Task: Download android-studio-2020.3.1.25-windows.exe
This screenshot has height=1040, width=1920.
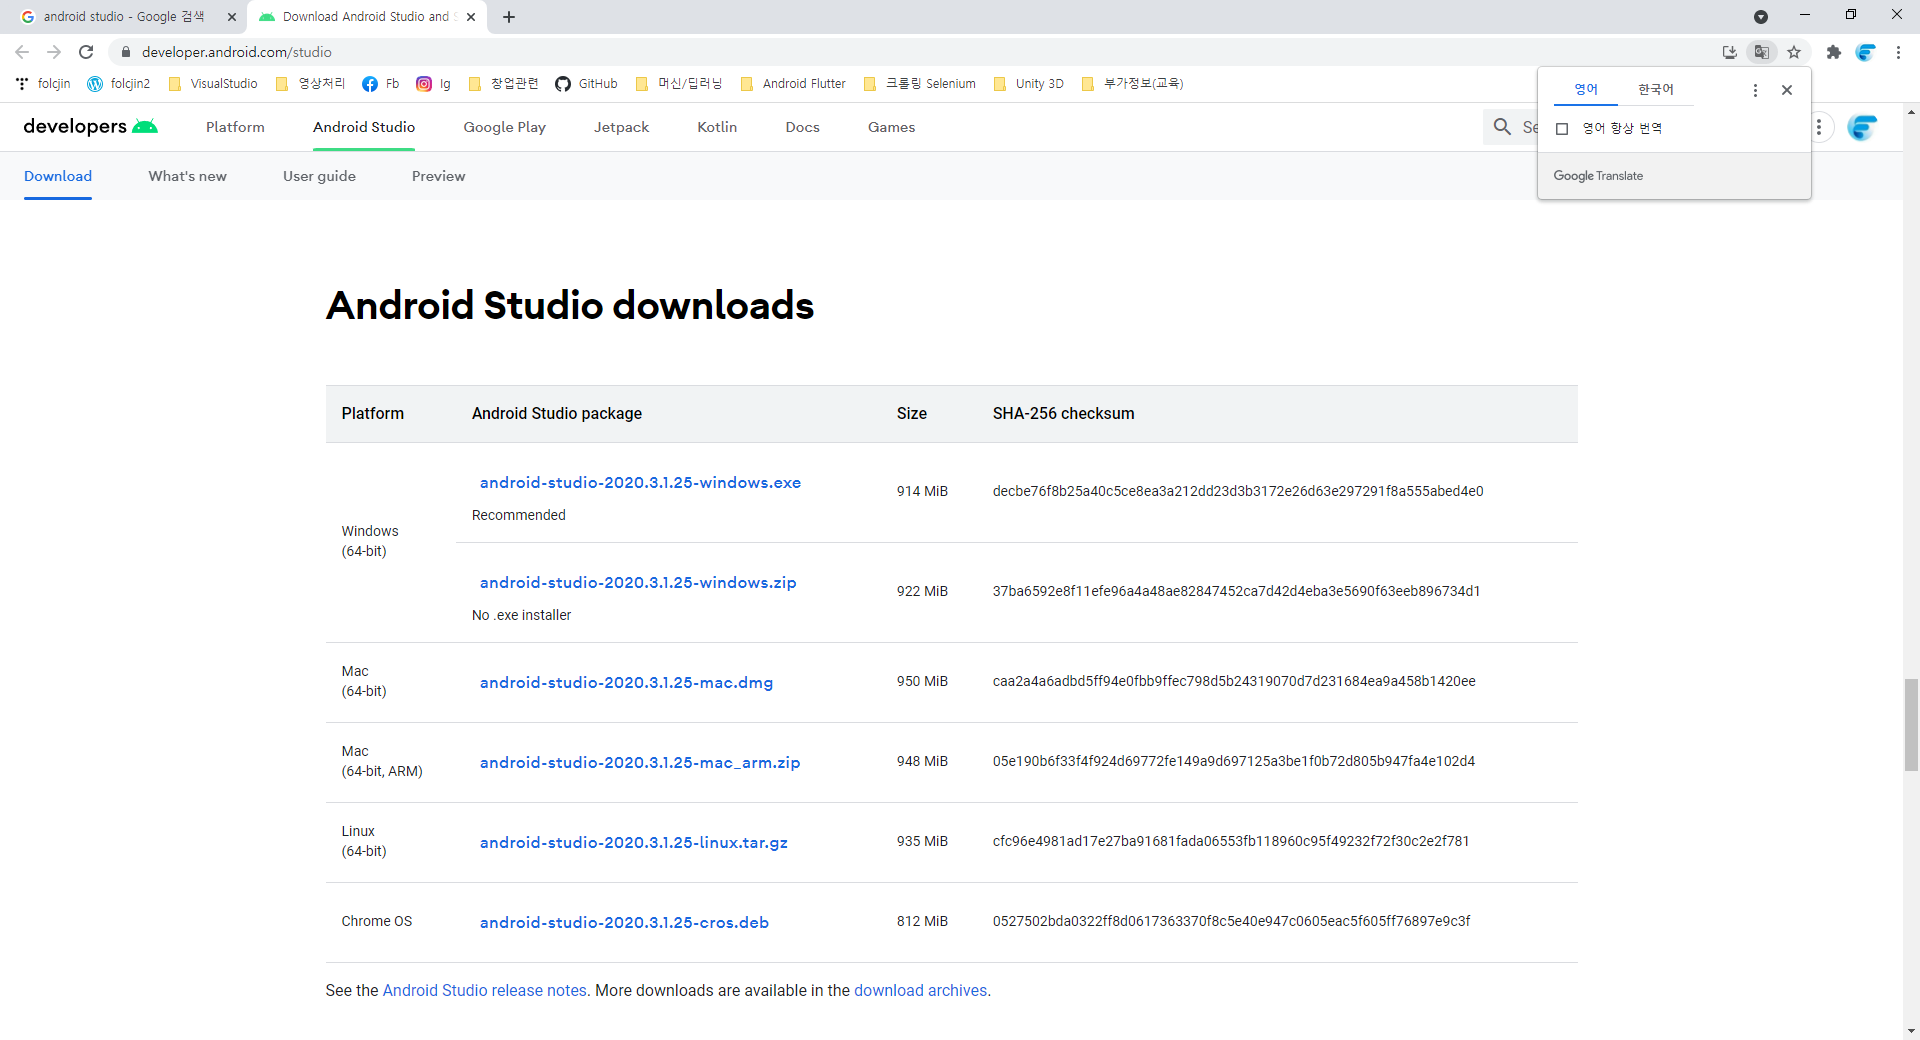Action: (x=640, y=483)
